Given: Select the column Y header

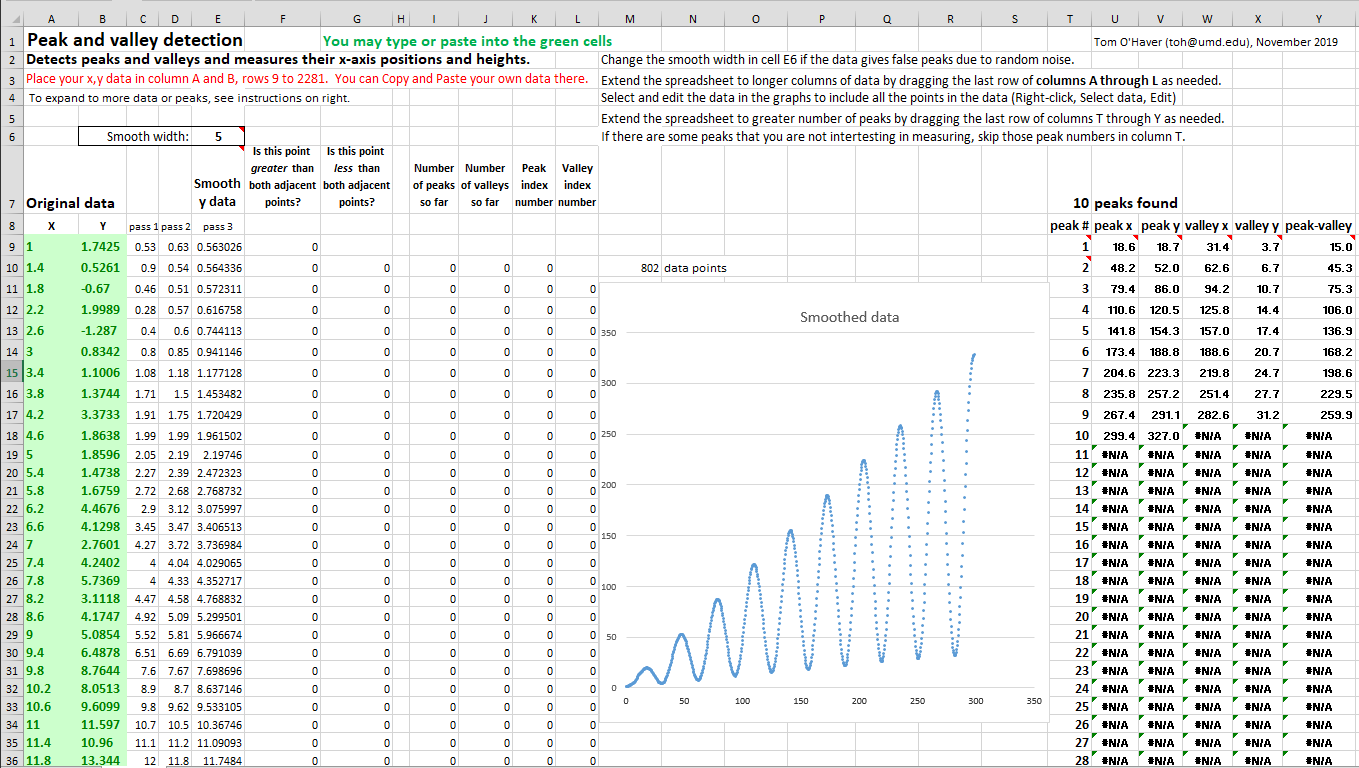Looking at the screenshot, I should click(x=1319, y=19).
